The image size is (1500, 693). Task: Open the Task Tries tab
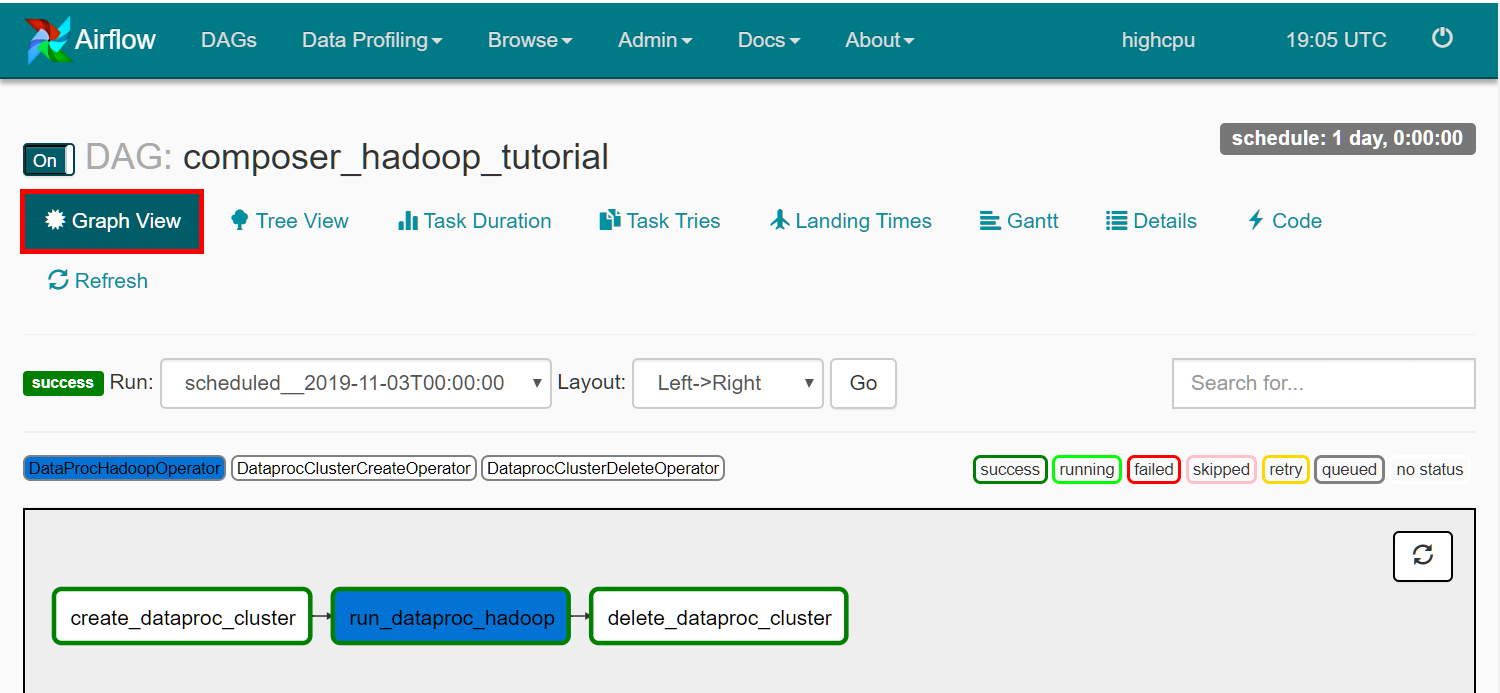pos(660,221)
